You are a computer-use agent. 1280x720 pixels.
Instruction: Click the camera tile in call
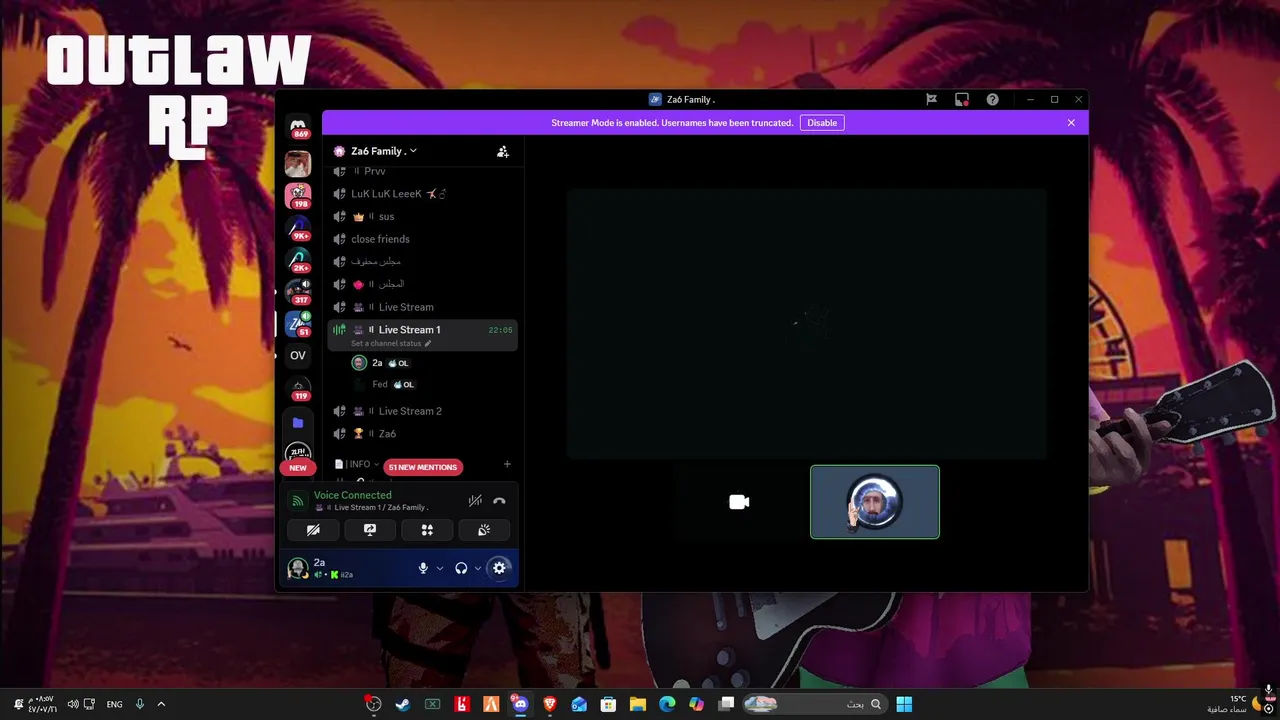739,502
